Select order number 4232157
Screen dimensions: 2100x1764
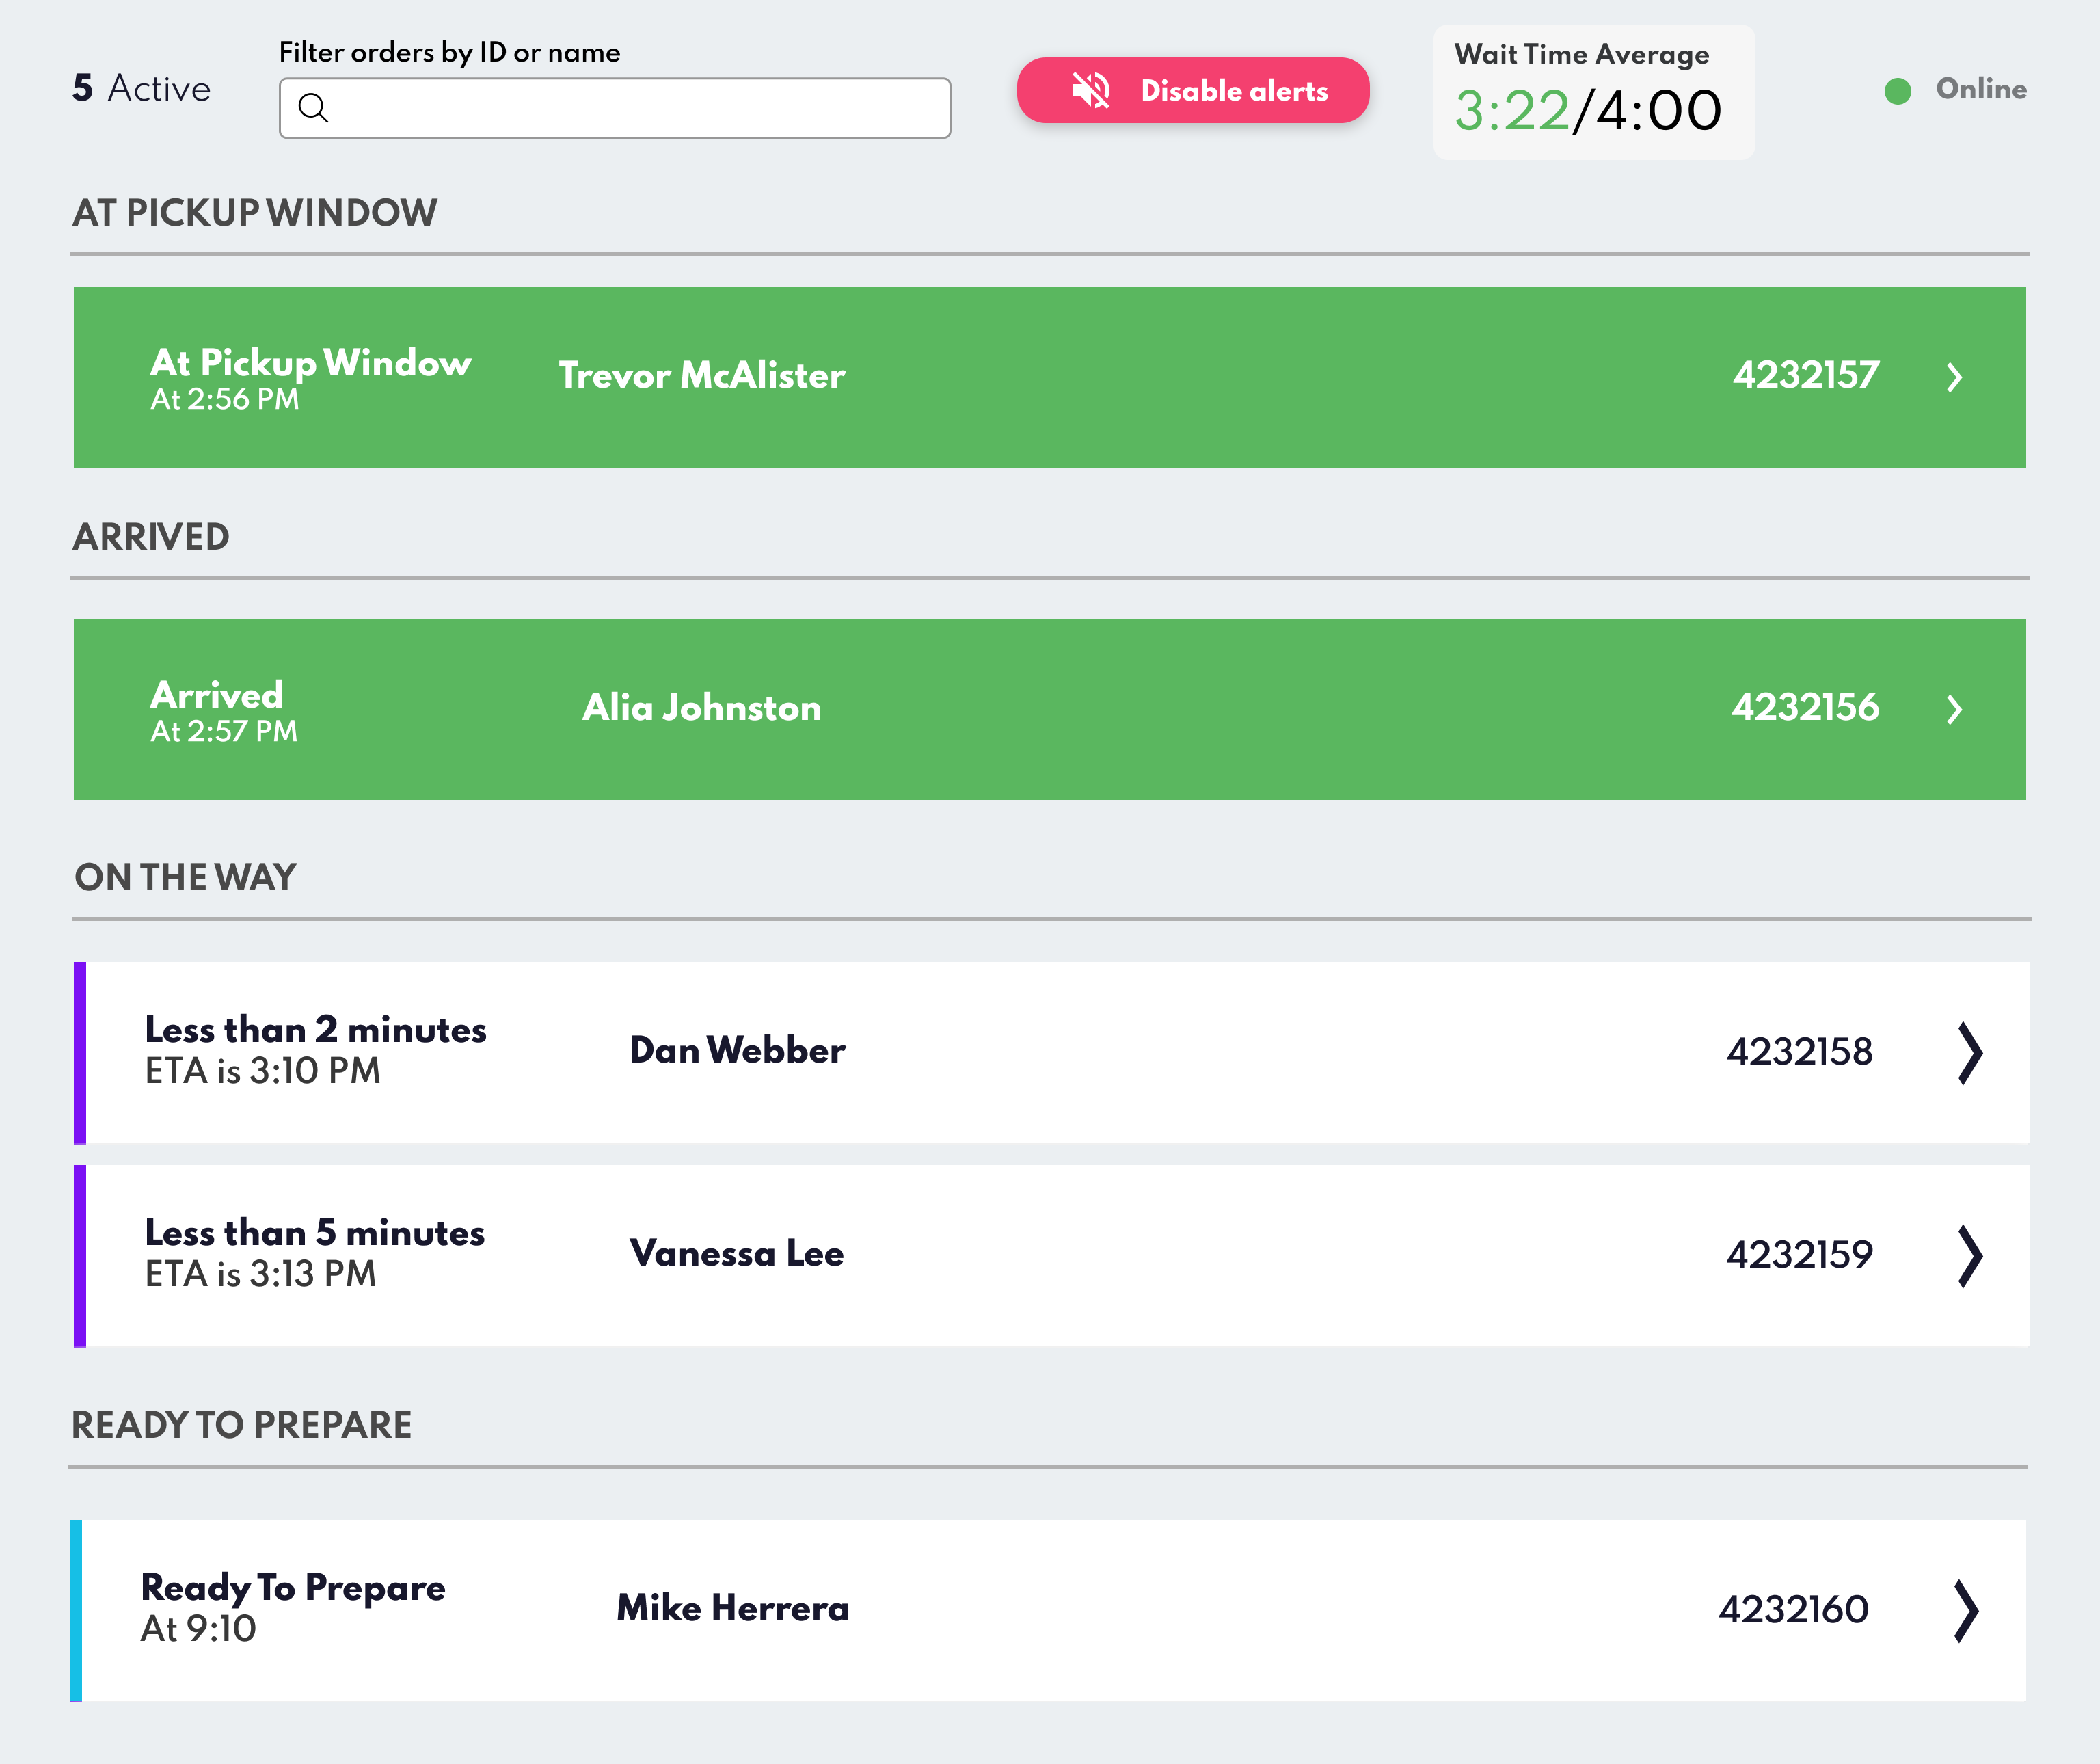coord(1805,375)
